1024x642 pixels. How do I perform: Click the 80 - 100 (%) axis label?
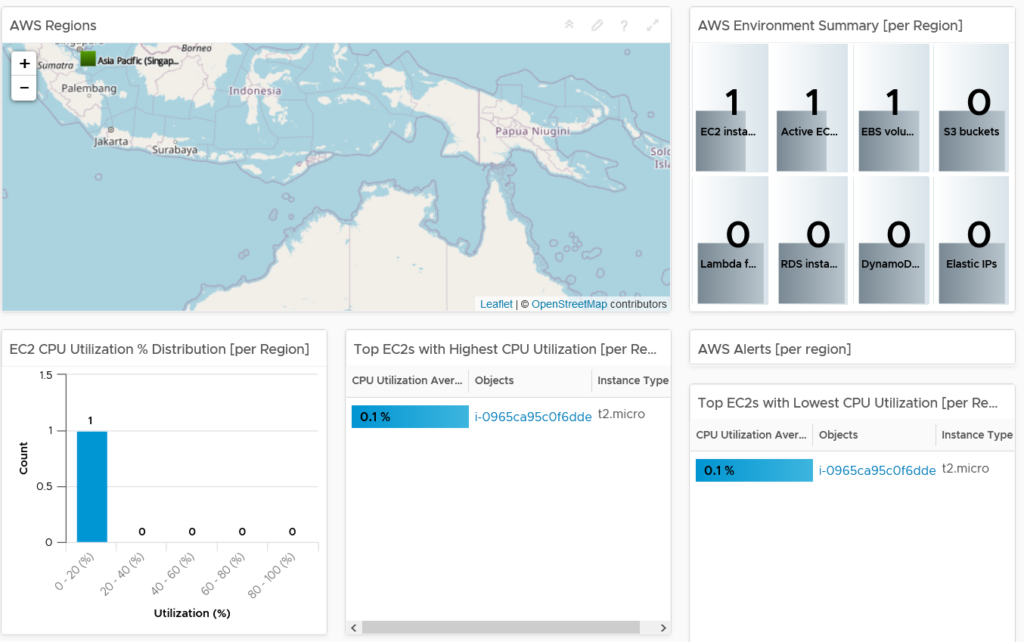[x=272, y=575]
